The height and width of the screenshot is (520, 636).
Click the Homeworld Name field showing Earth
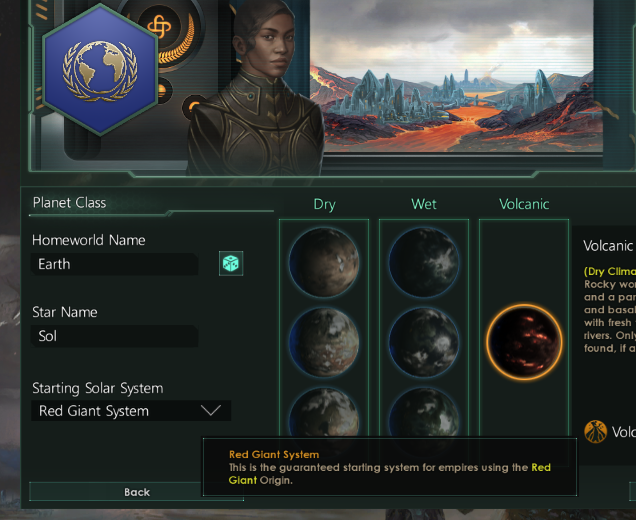pyautogui.click(x=114, y=264)
